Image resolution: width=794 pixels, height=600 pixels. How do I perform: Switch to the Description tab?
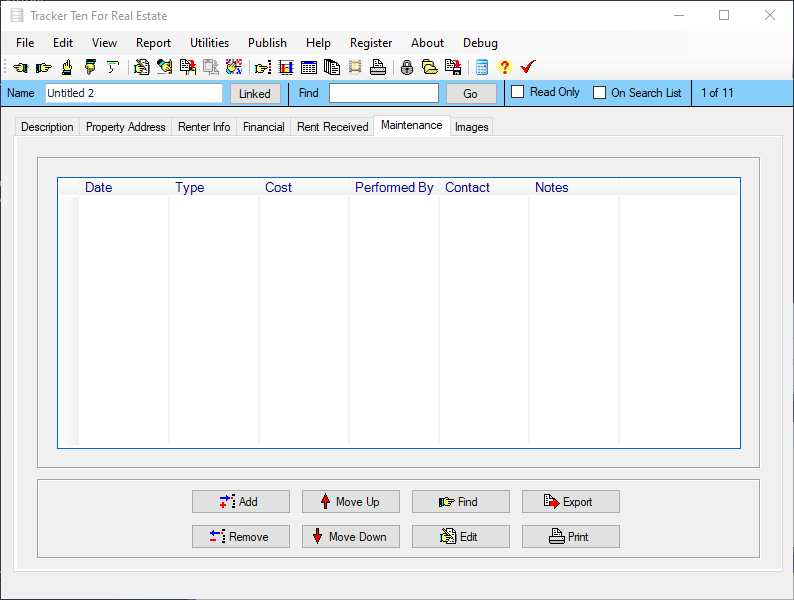click(47, 127)
